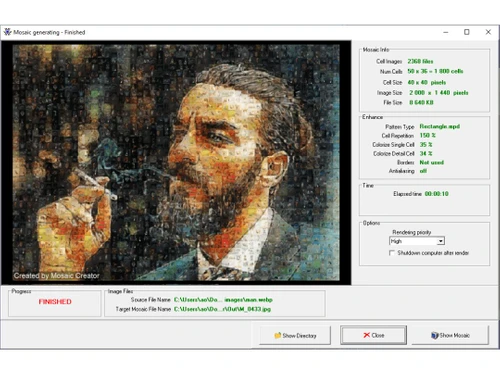500x375 pixels.
Task: Click the Elapsed time 00:00:10 value
Action: [x=436, y=194]
